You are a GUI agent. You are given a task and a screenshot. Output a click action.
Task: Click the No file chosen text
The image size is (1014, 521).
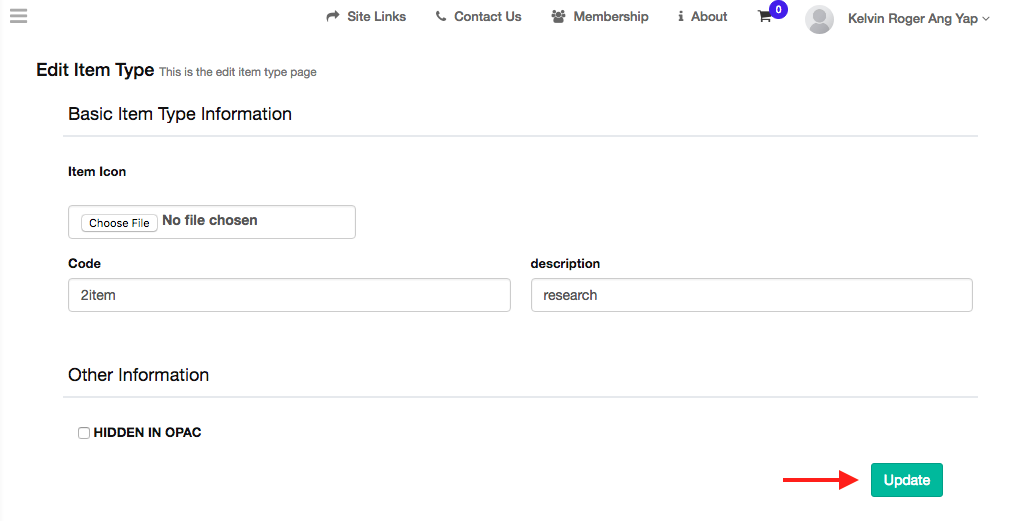pos(210,220)
